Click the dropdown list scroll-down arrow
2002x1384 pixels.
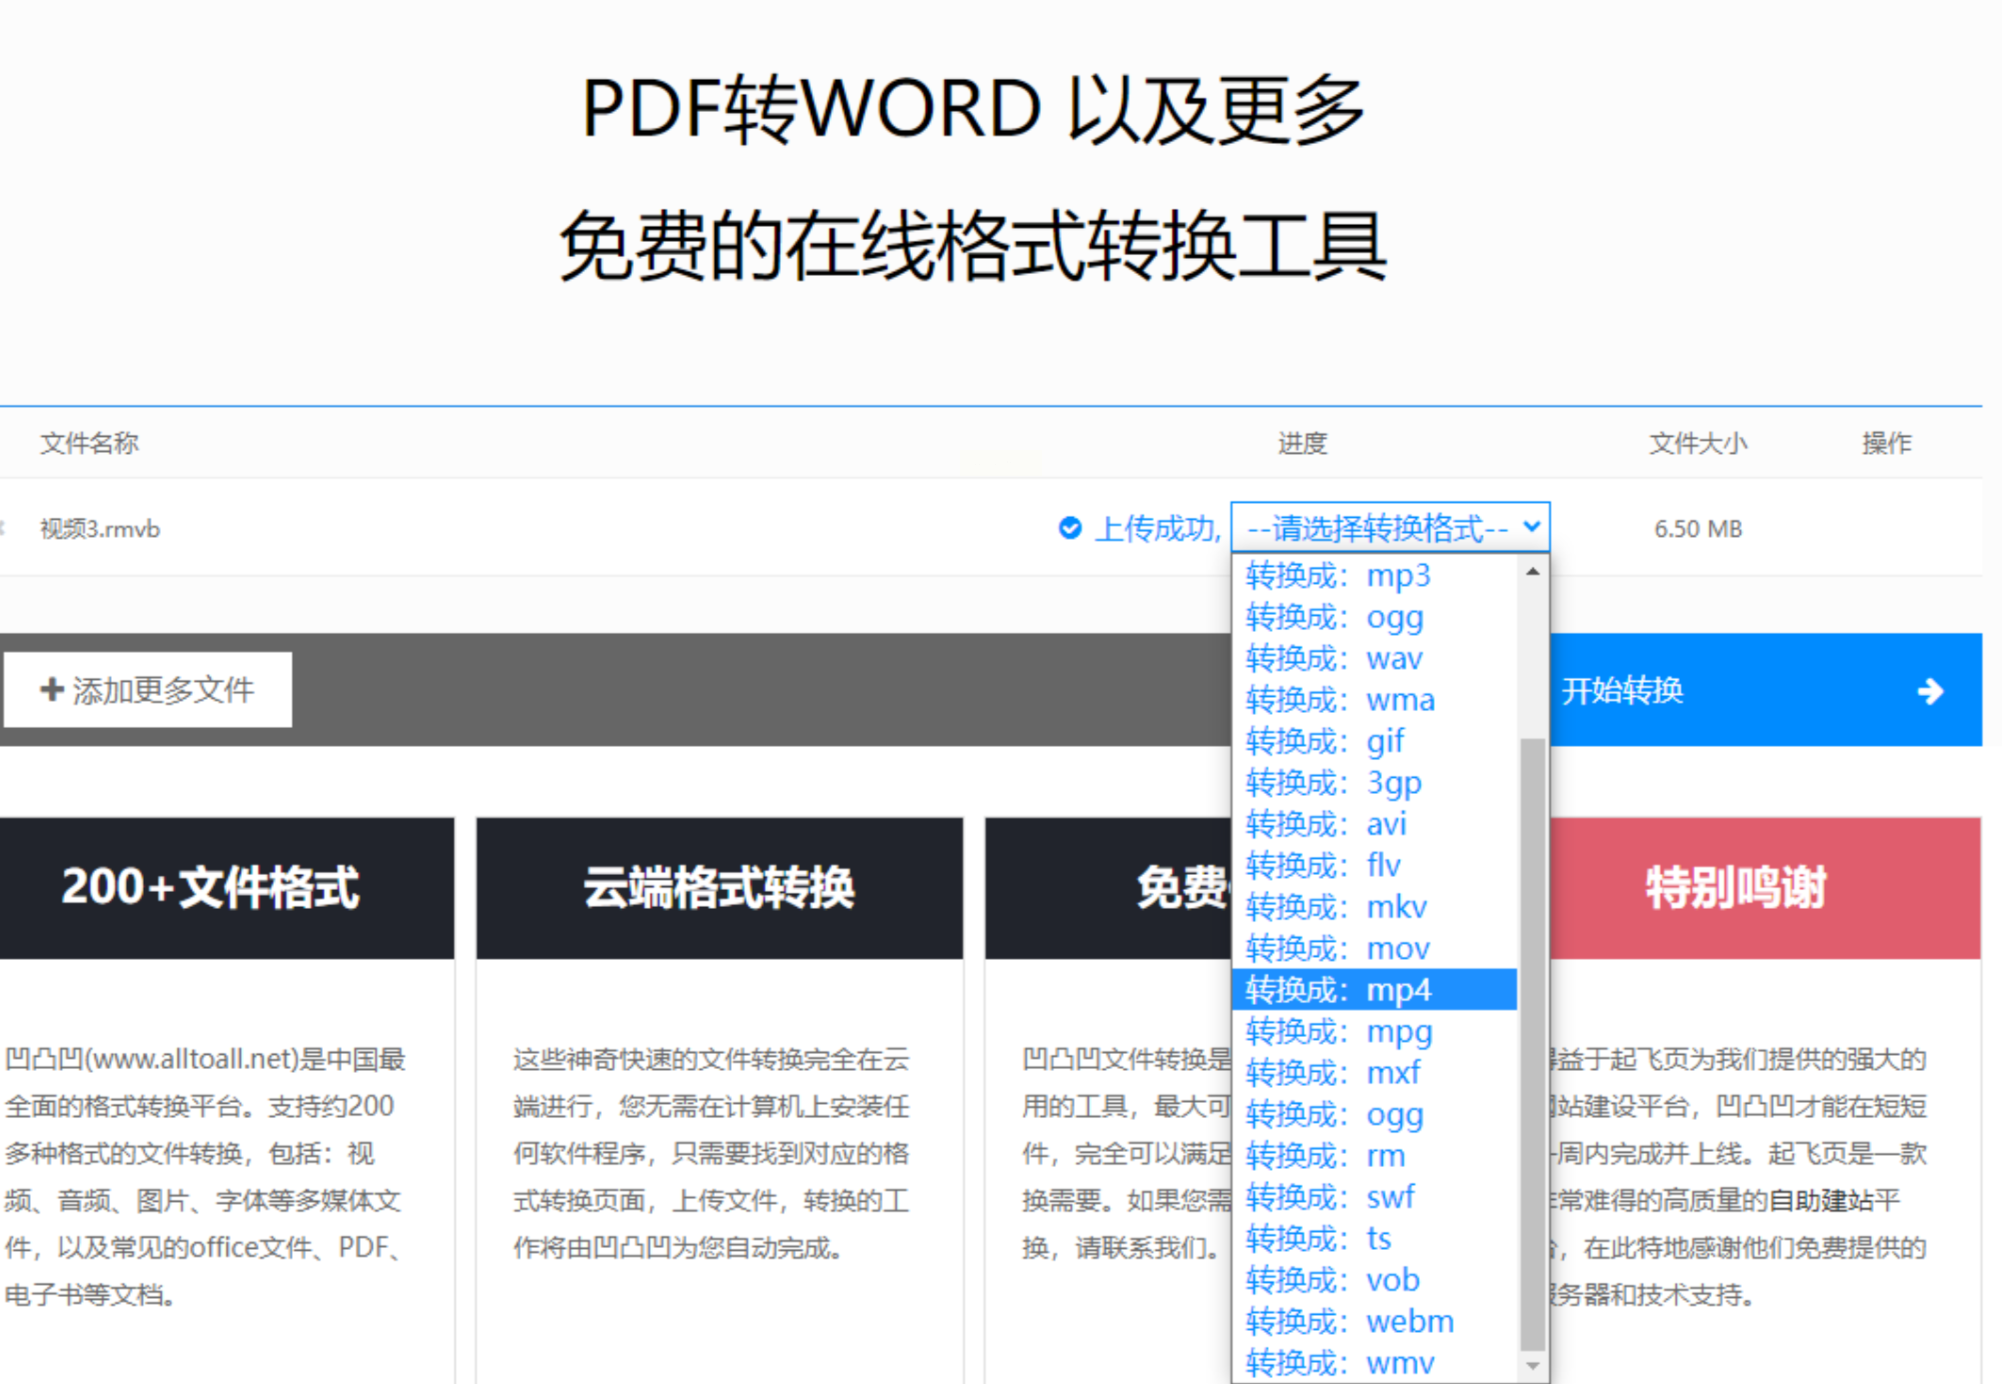point(1532,1365)
